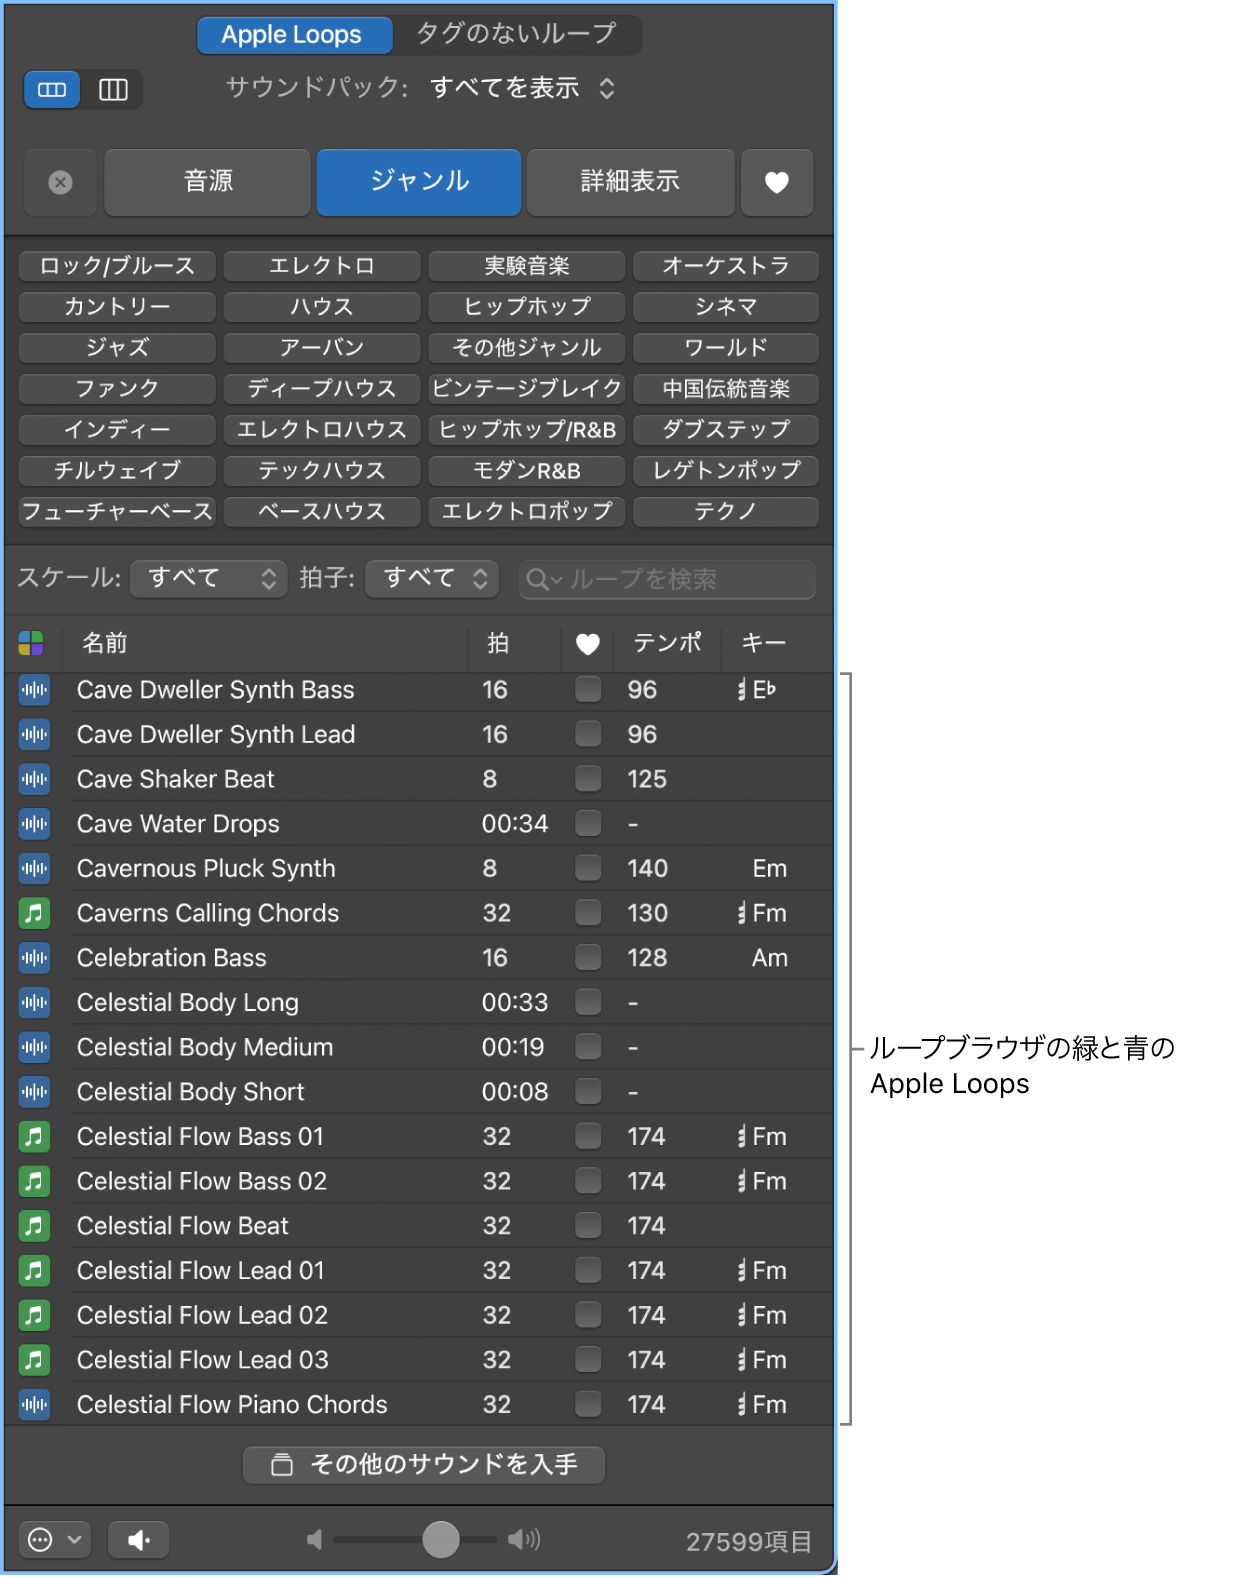The height and width of the screenshot is (1577, 1250).
Task: Click audio loop icon for Celestial Body Long
Action: 34,1002
